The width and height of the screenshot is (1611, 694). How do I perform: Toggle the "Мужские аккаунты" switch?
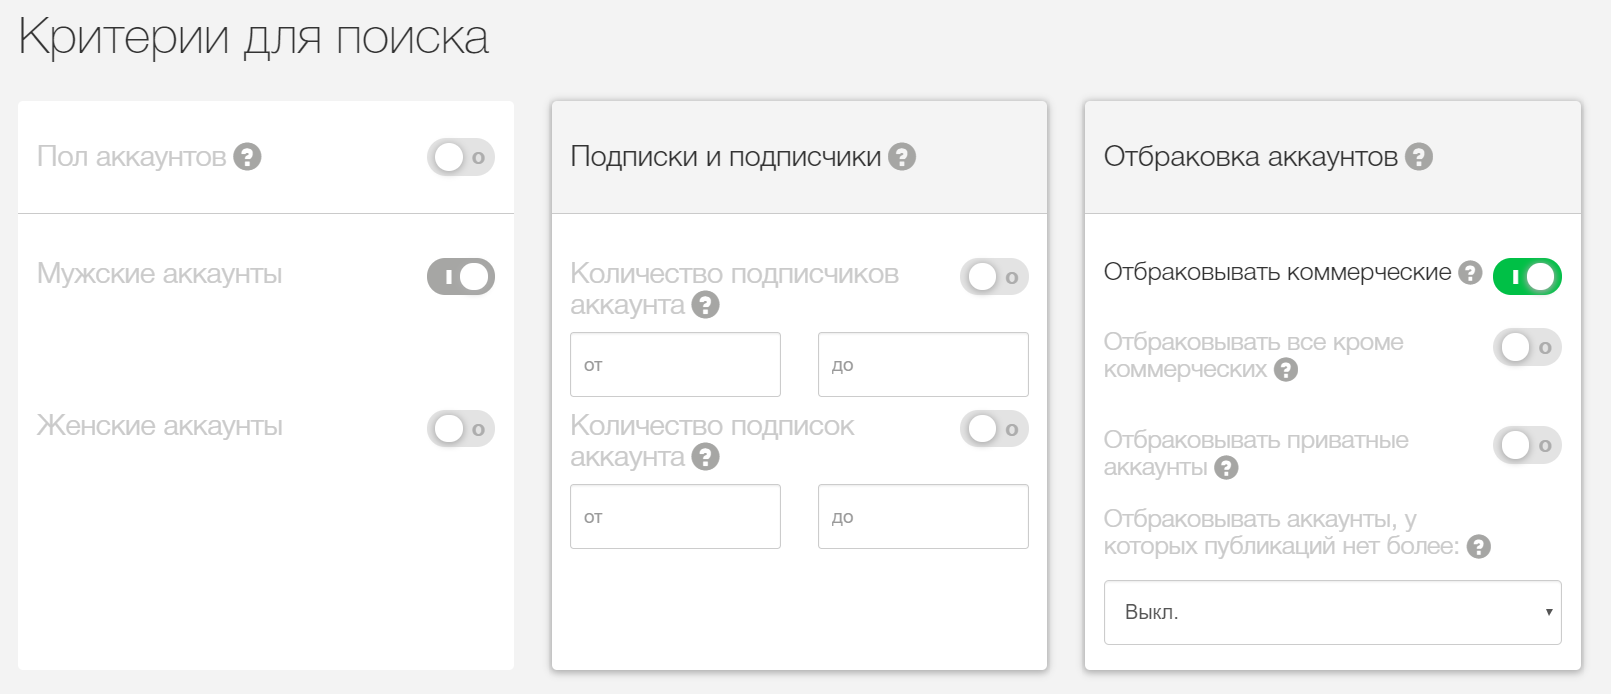[461, 277]
